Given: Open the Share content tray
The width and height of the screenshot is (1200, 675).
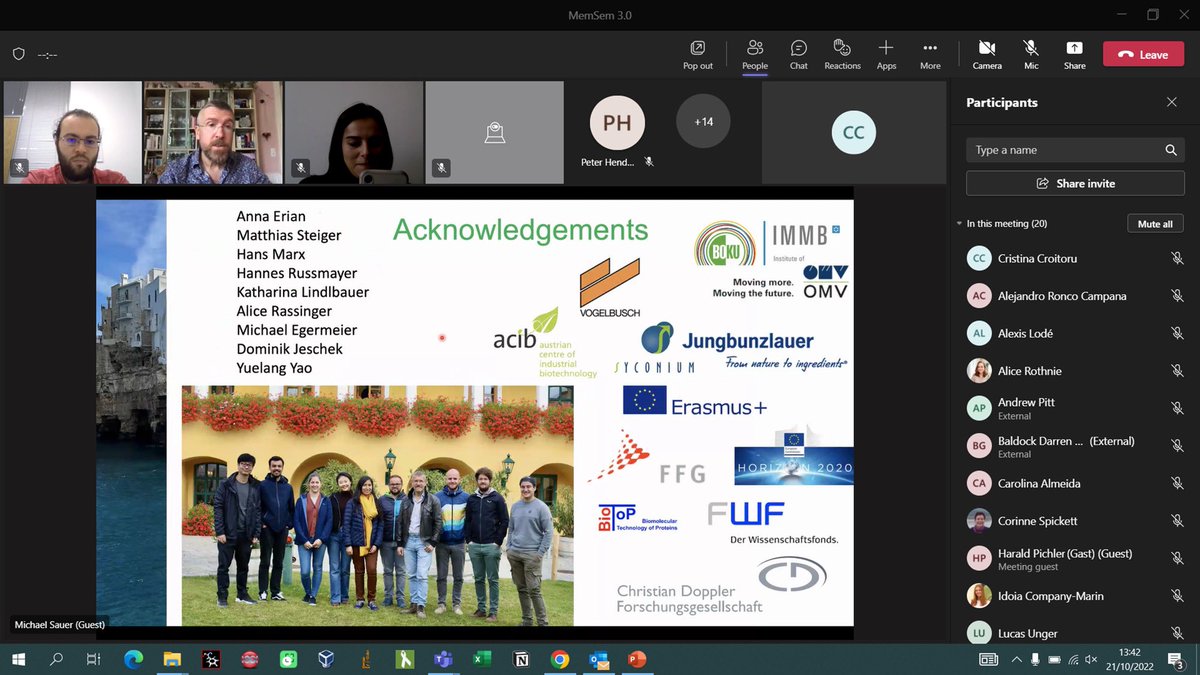Looking at the screenshot, I should coord(1074,55).
